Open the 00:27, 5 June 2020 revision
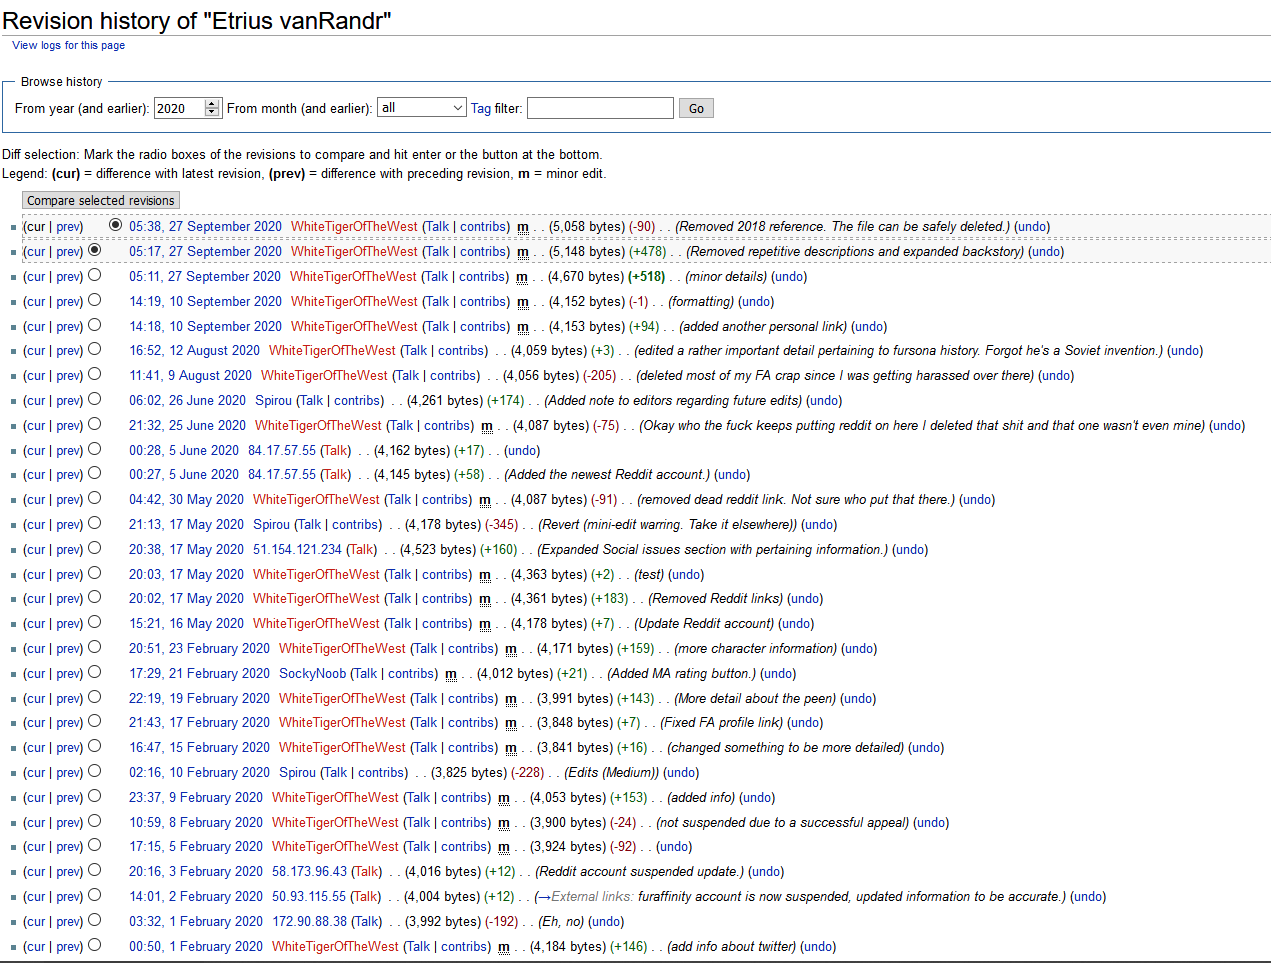 (184, 475)
